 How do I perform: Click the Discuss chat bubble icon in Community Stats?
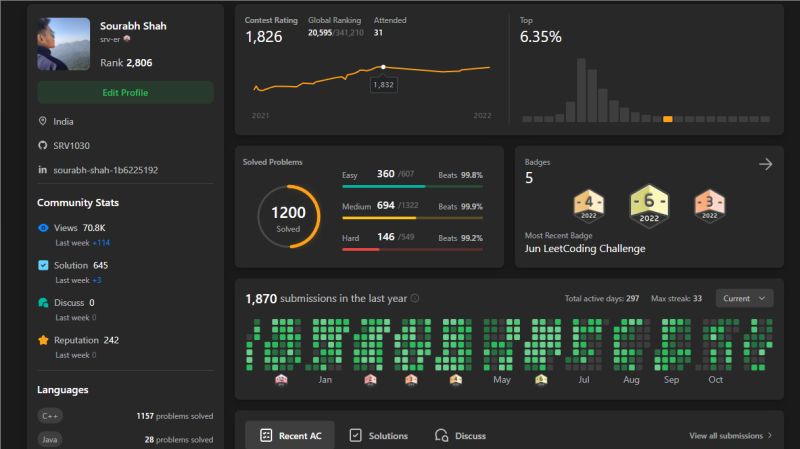click(43, 303)
